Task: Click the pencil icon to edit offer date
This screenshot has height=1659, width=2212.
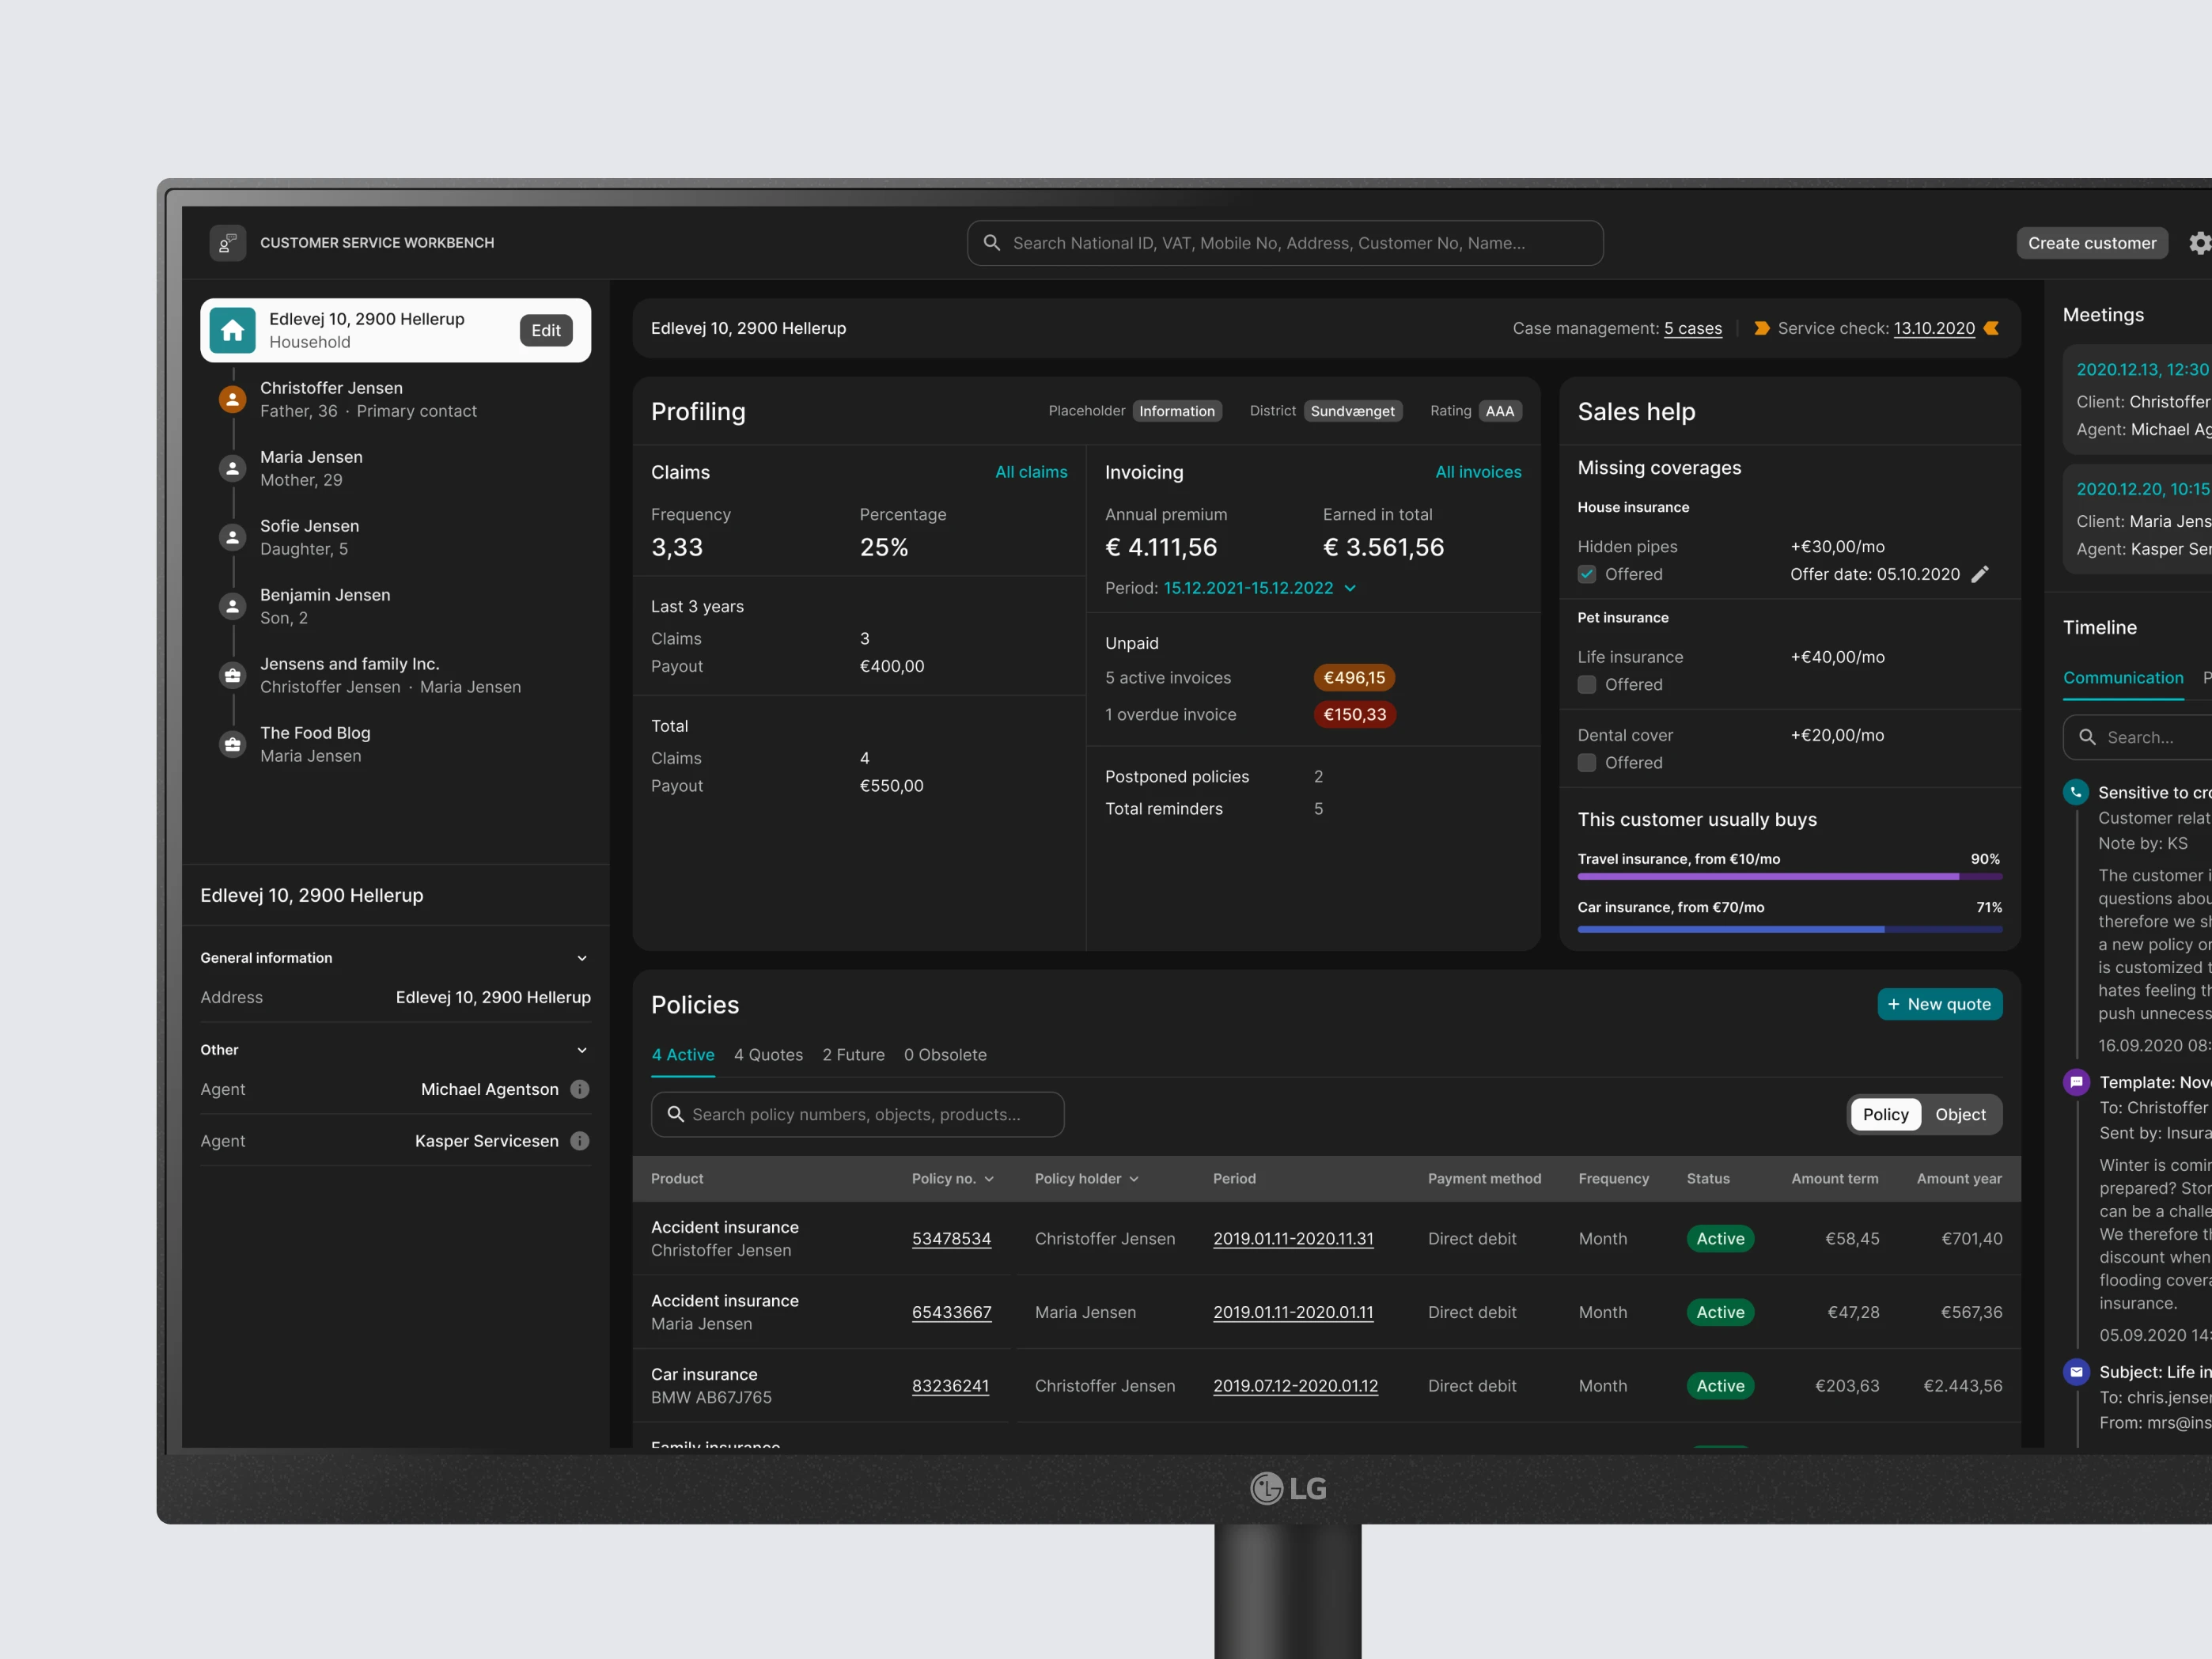Action: (1982, 574)
